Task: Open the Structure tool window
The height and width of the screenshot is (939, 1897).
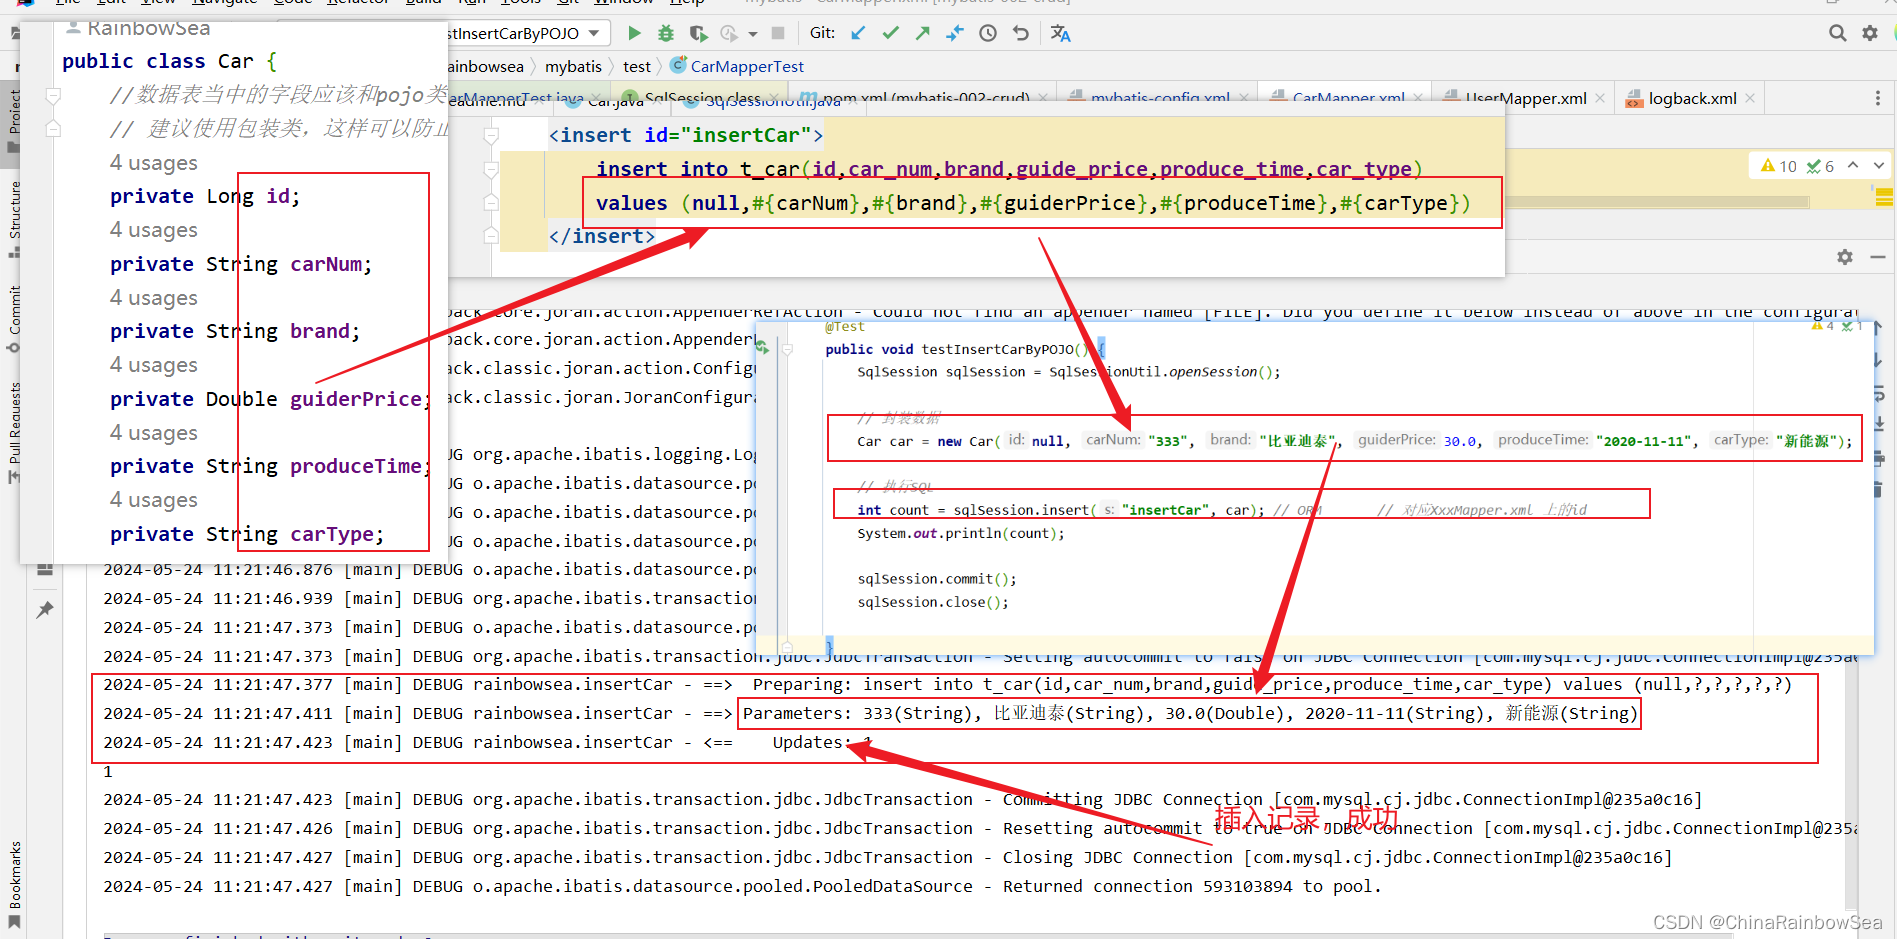Action: click(14, 218)
